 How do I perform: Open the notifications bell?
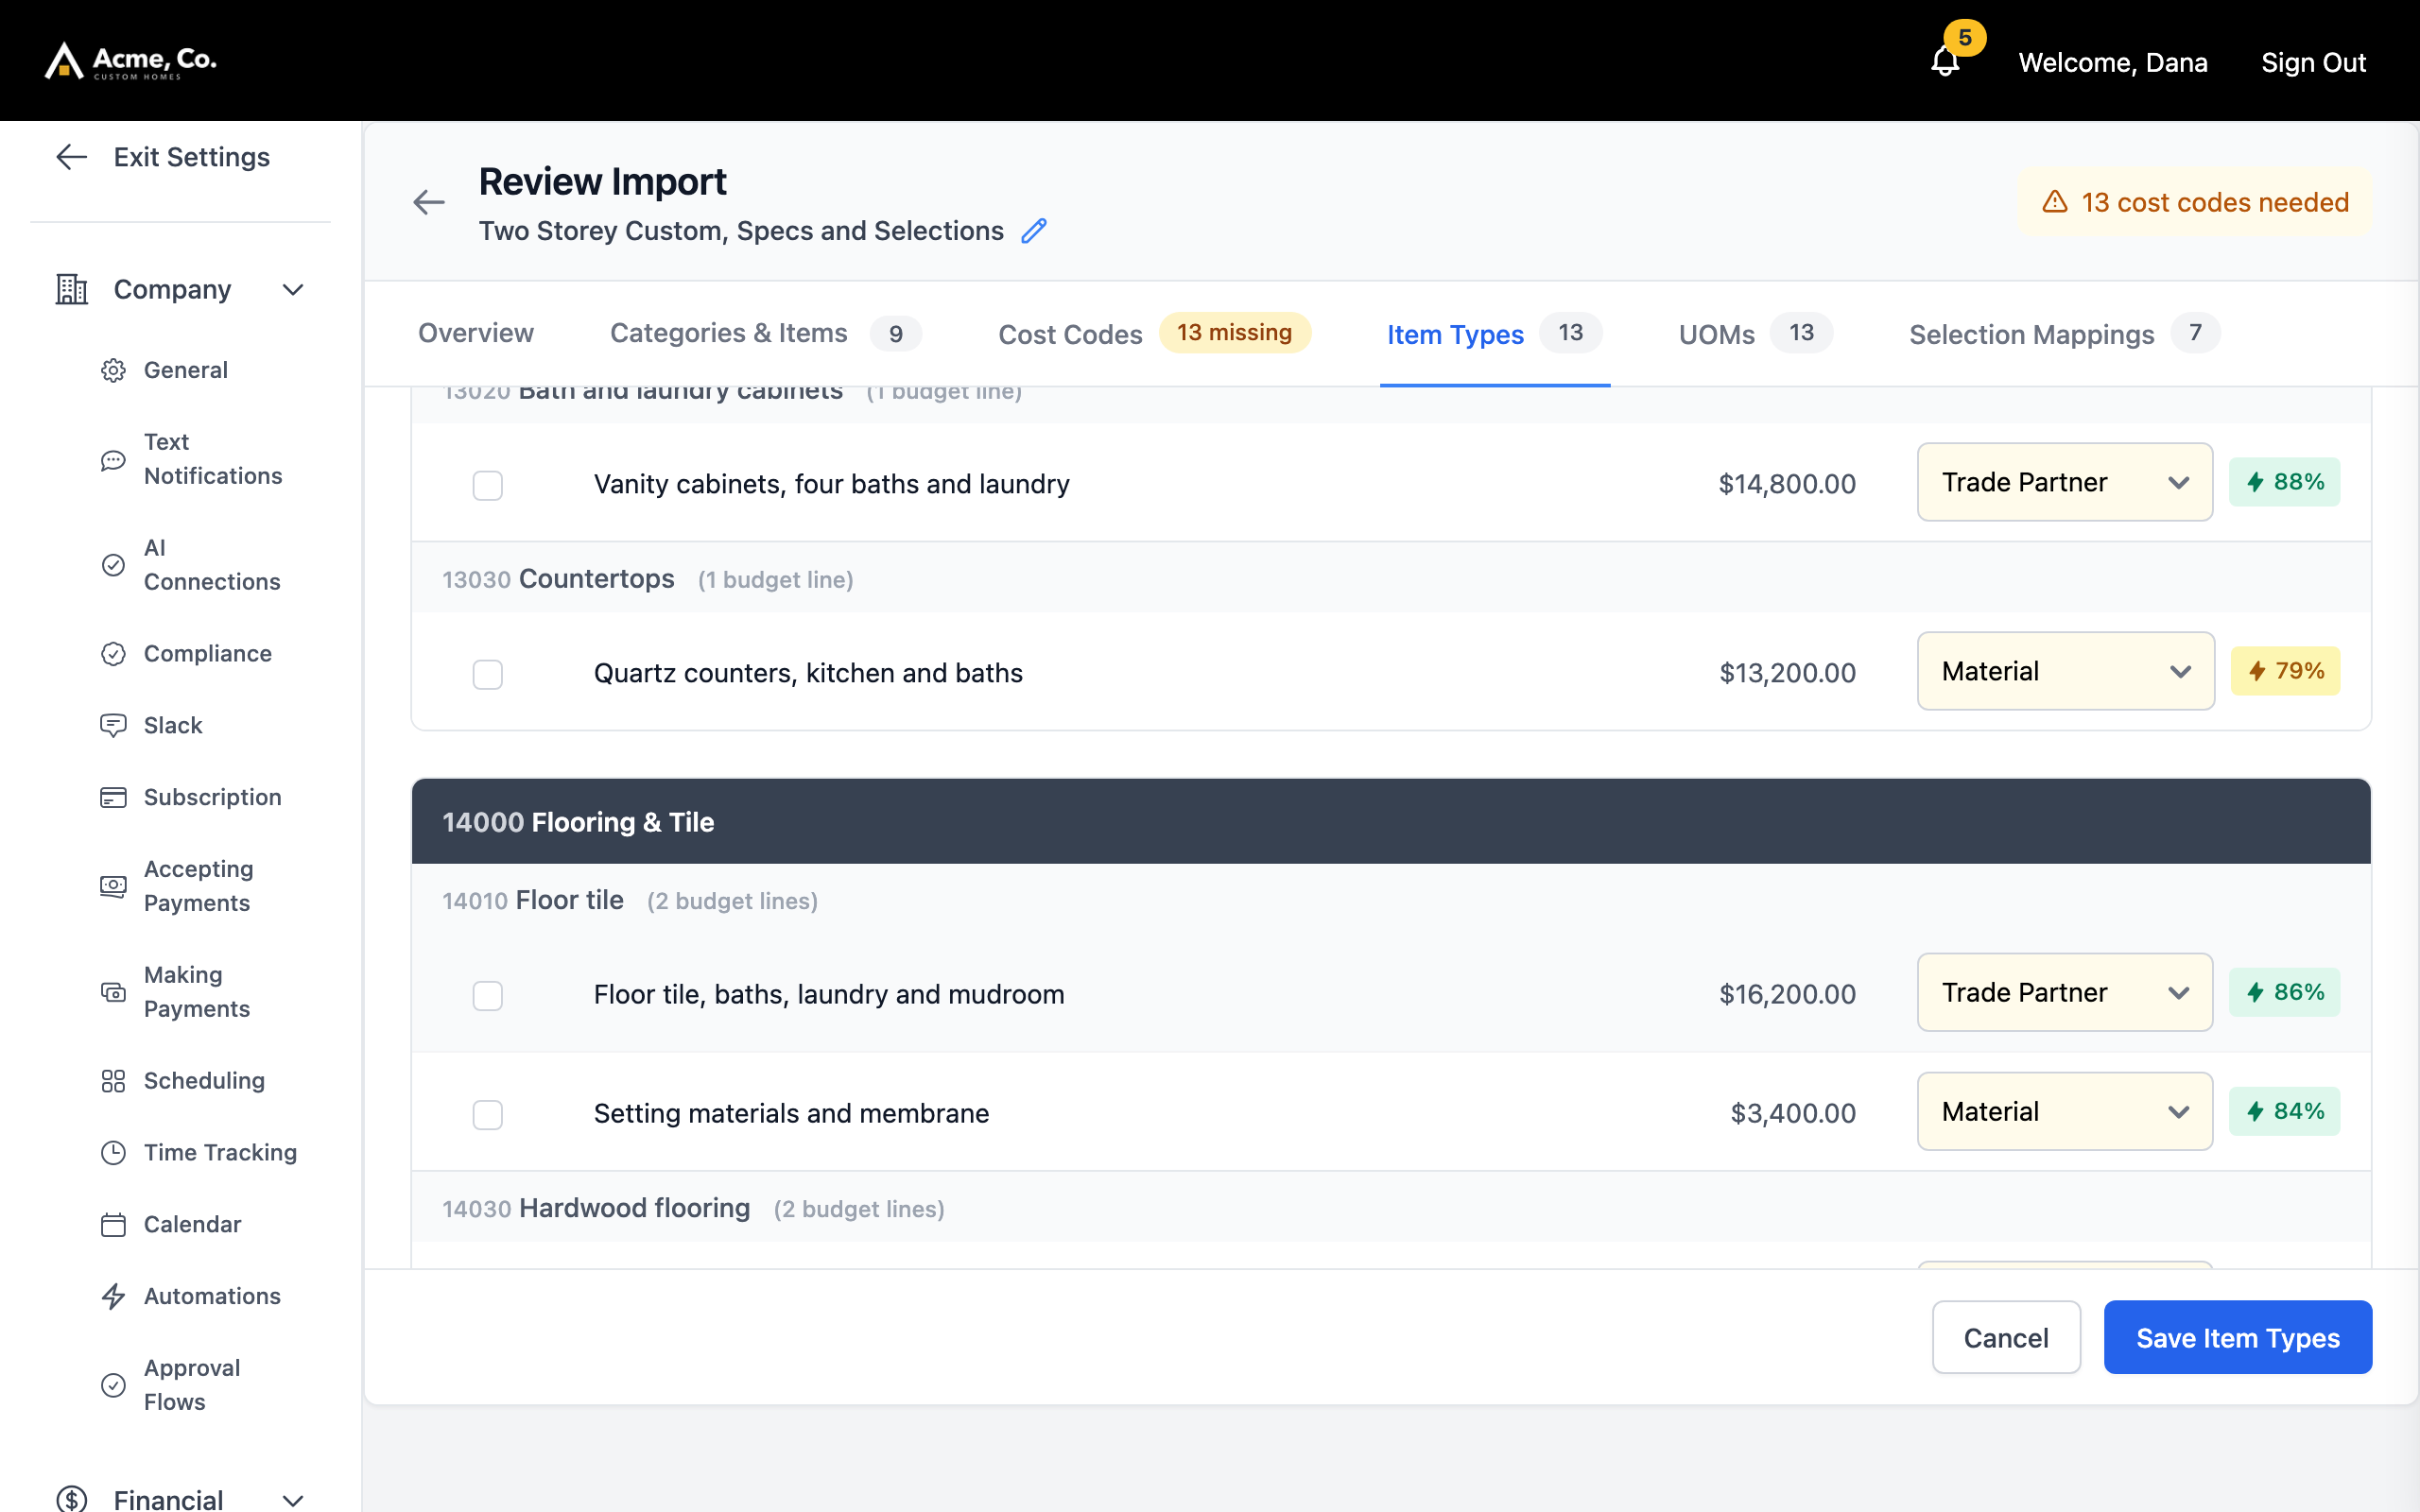coord(1945,61)
